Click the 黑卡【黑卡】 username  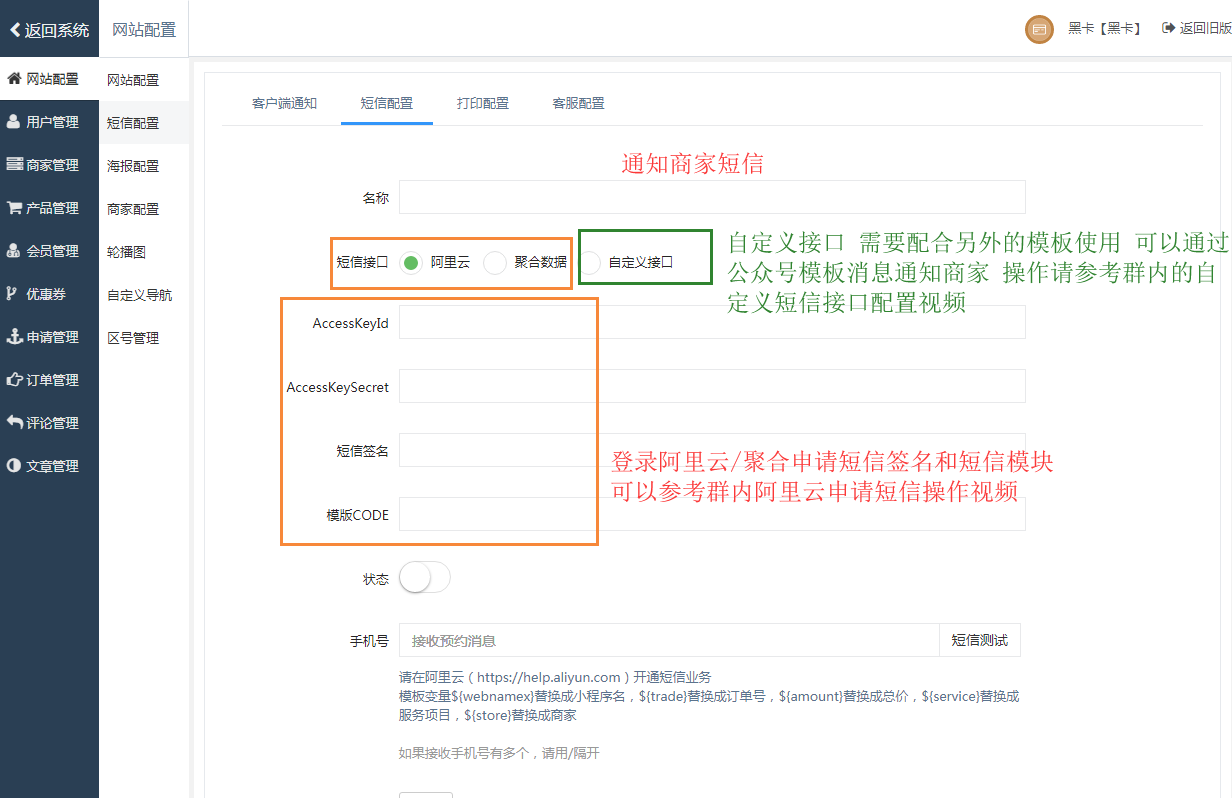(1105, 28)
